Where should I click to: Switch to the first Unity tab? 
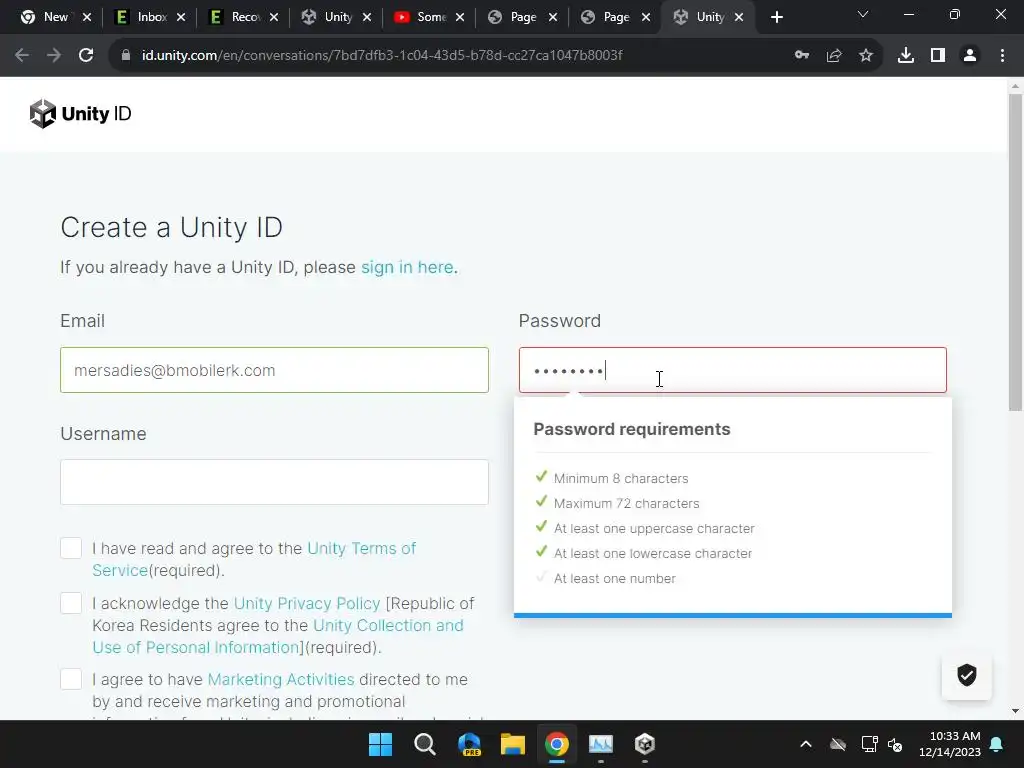336,17
